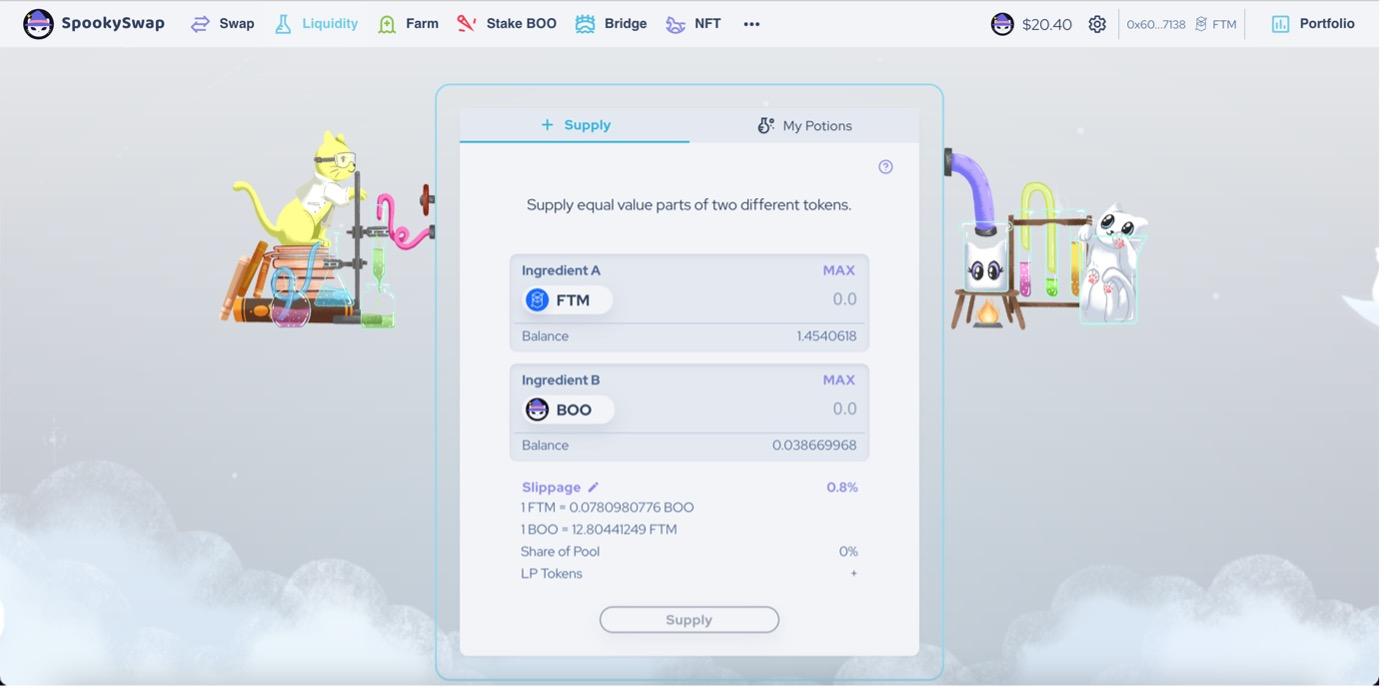Select the FTM token dropdown
The width and height of the screenshot is (1384, 690).
567,300
